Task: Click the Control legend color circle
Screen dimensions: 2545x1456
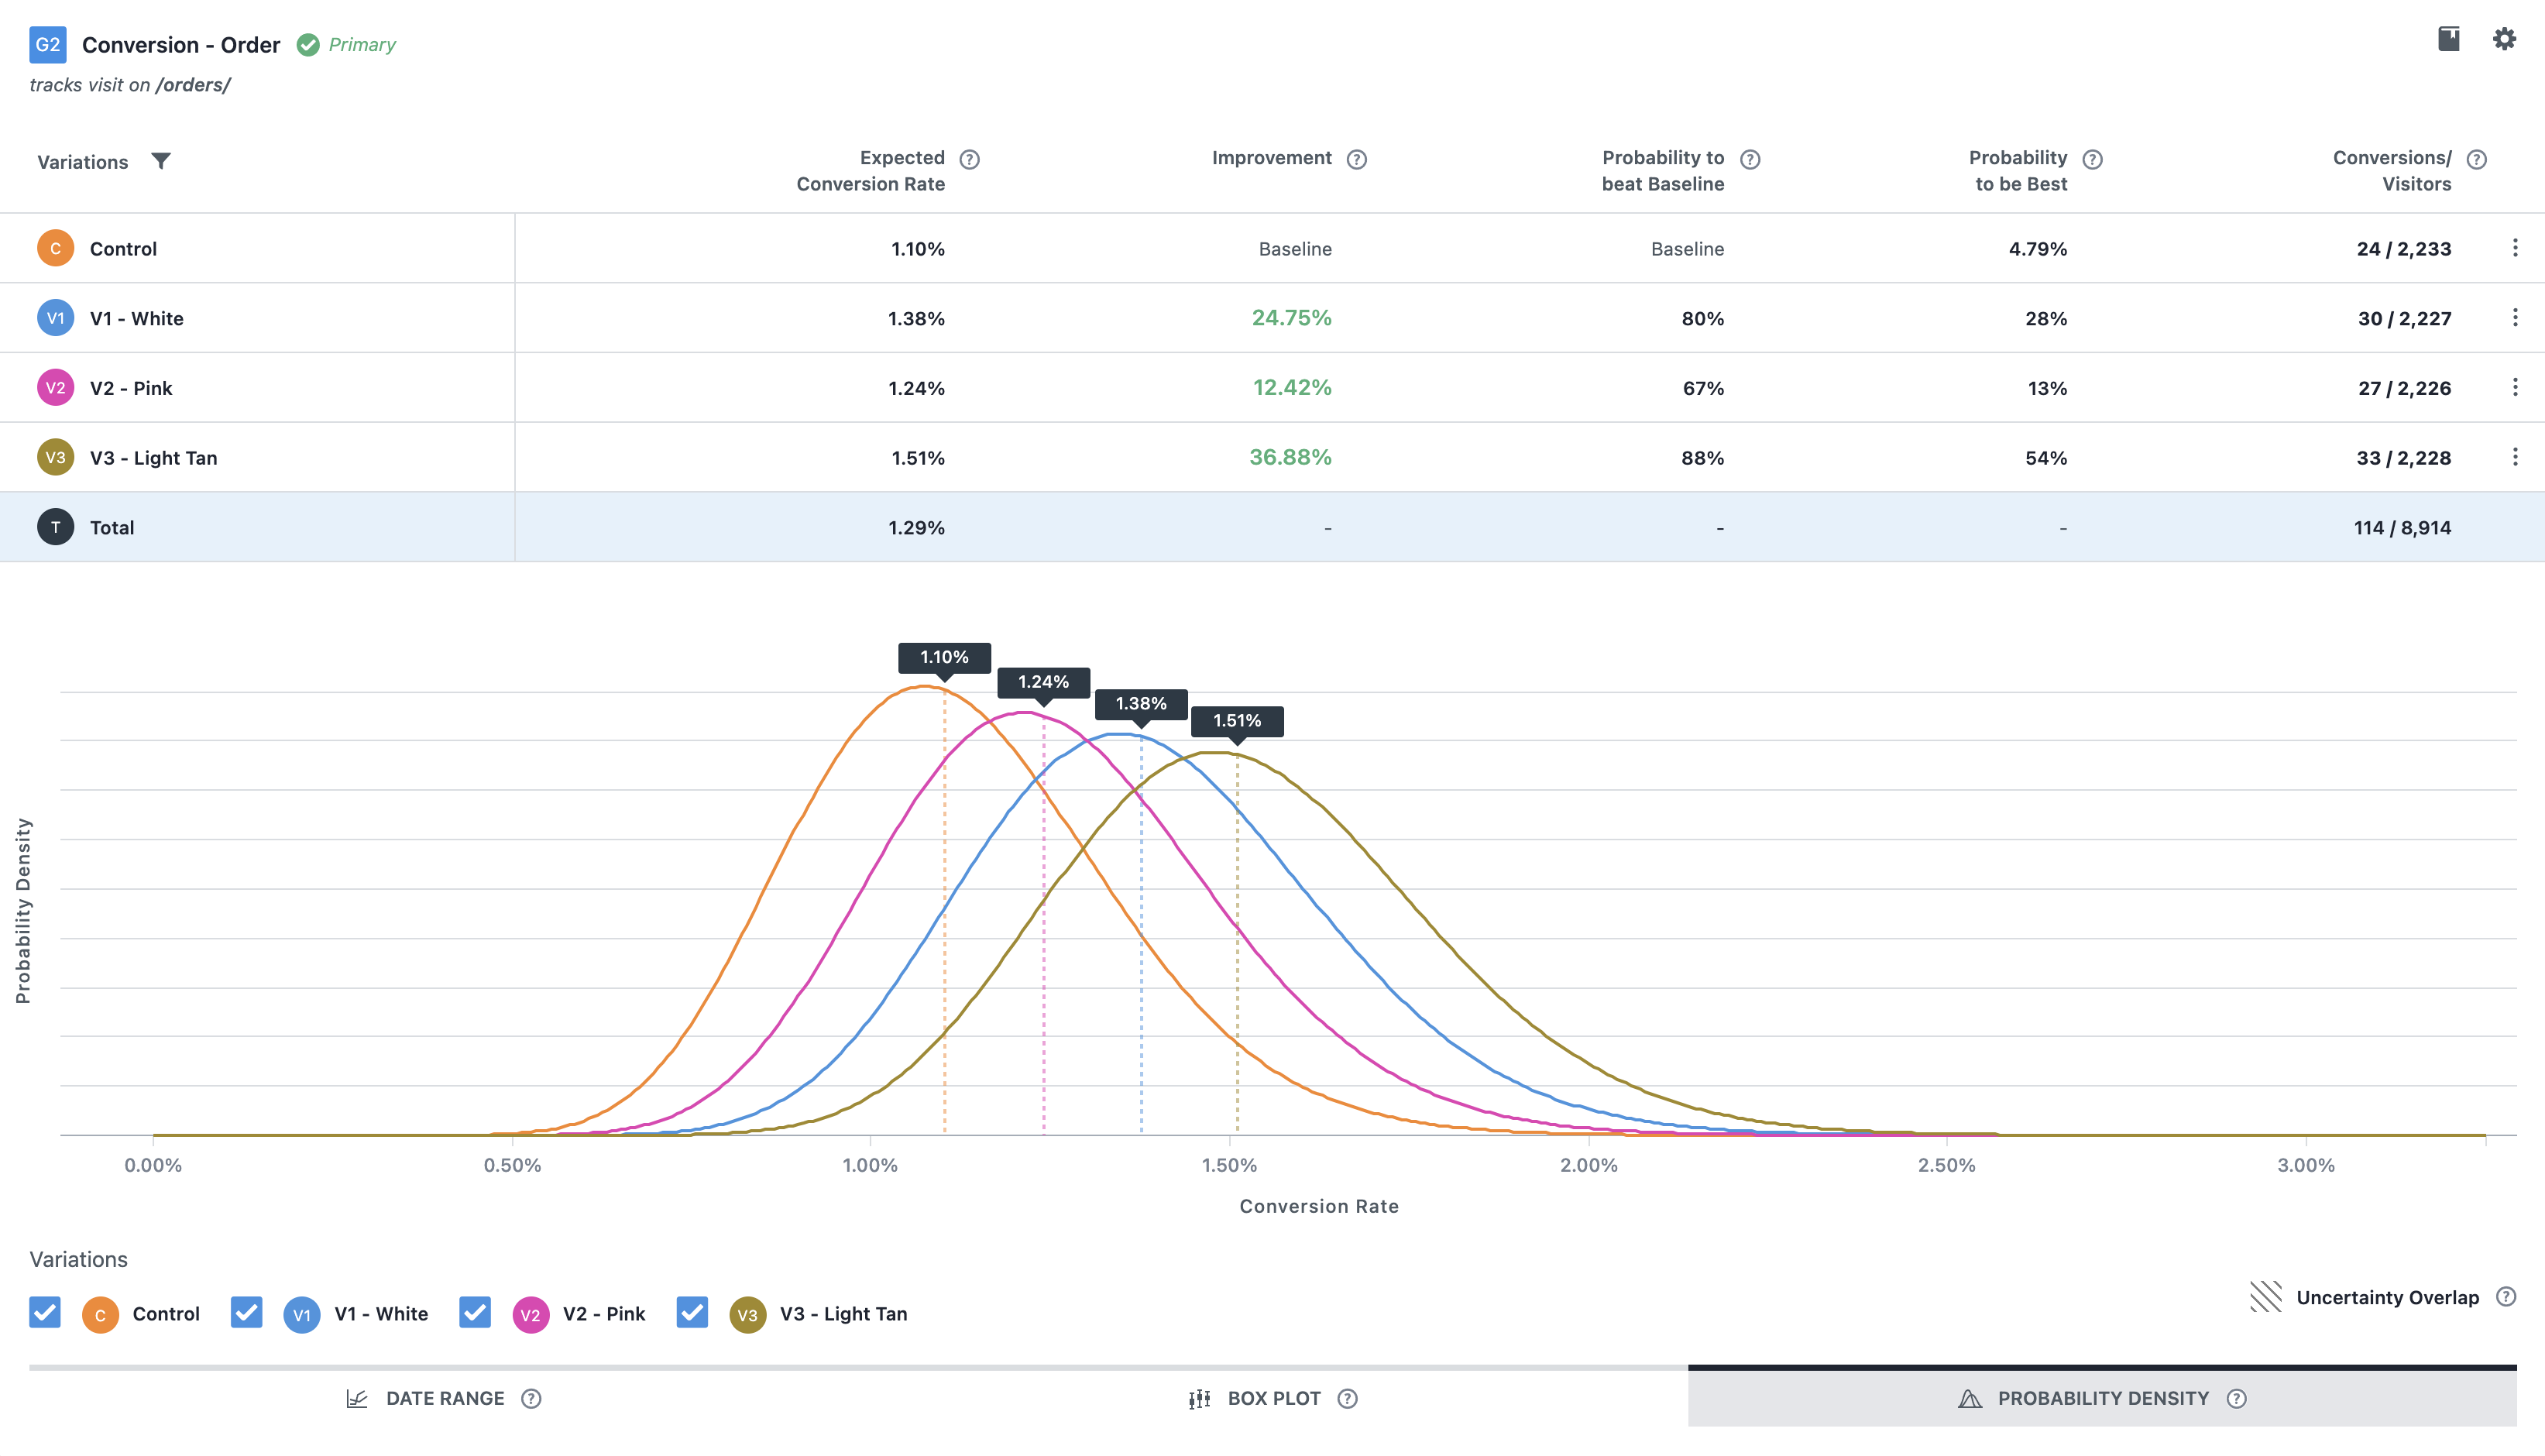Action: (x=100, y=1314)
